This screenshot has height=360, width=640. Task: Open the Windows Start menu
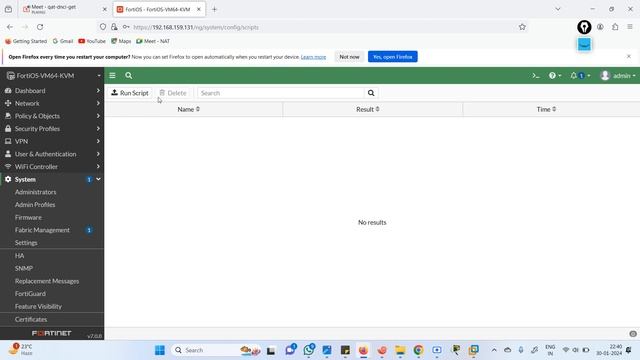click(x=160, y=350)
